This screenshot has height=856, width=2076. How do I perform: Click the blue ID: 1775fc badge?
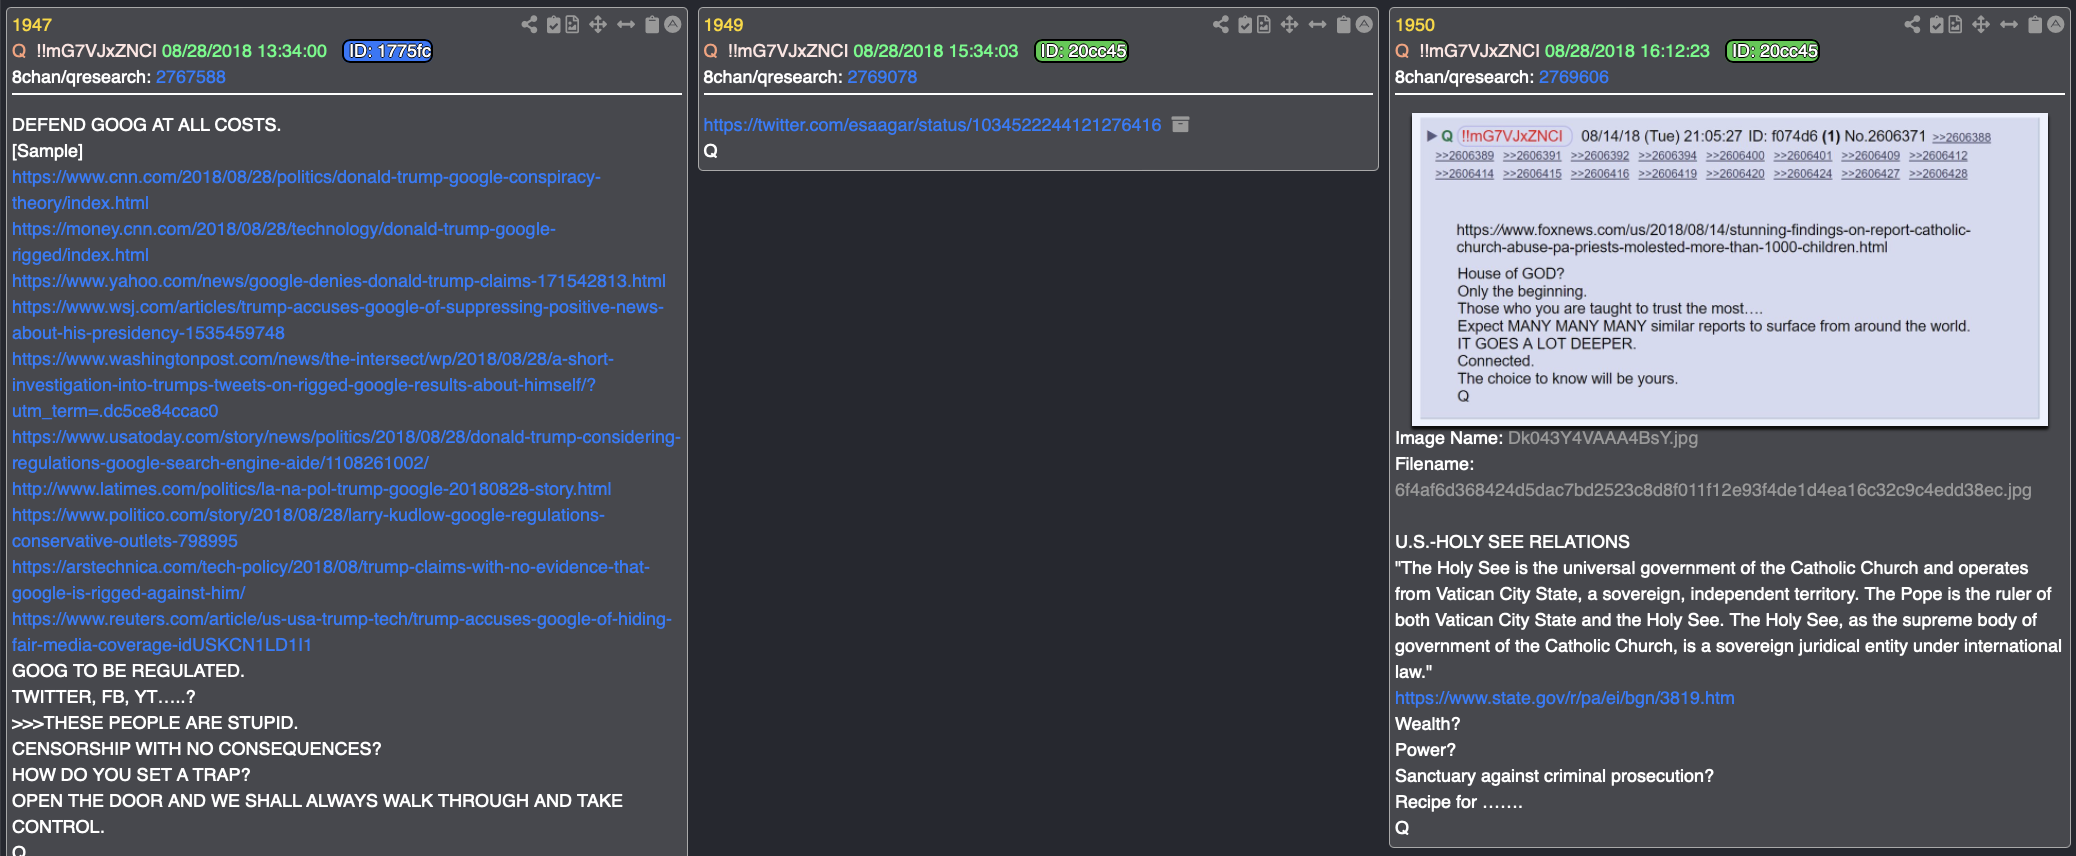(x=388, y=51)
